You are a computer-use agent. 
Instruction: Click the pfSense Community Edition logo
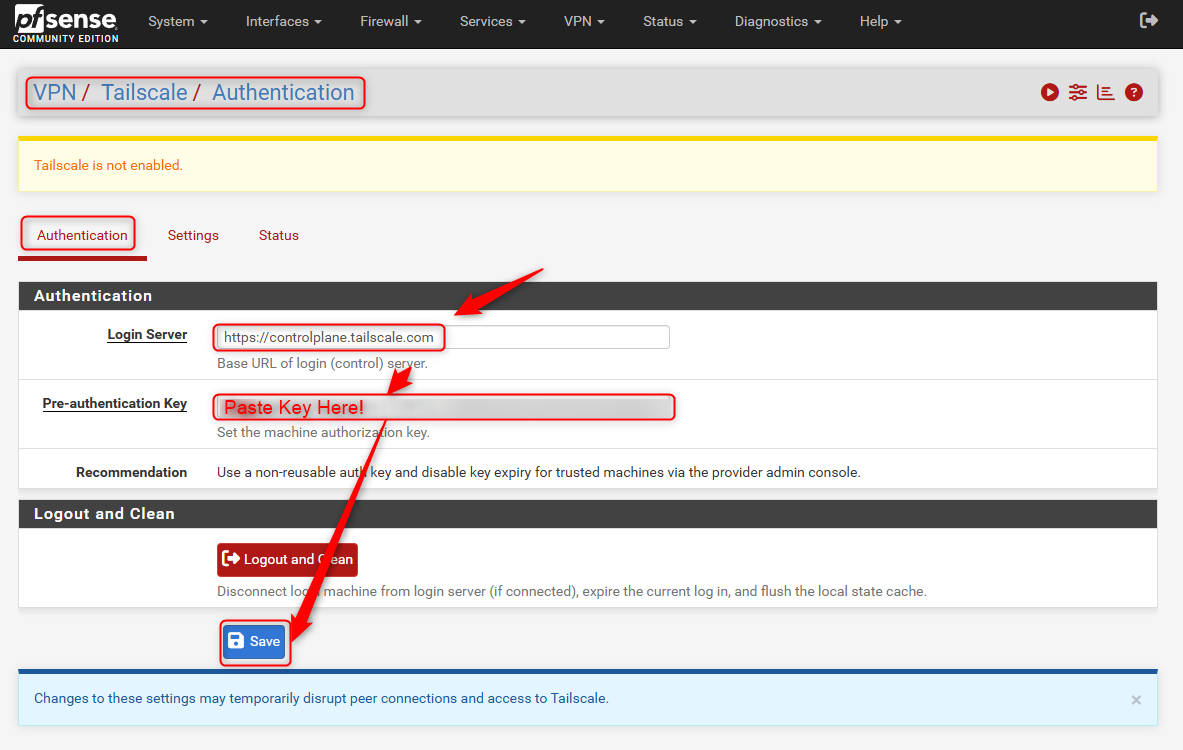66,23
